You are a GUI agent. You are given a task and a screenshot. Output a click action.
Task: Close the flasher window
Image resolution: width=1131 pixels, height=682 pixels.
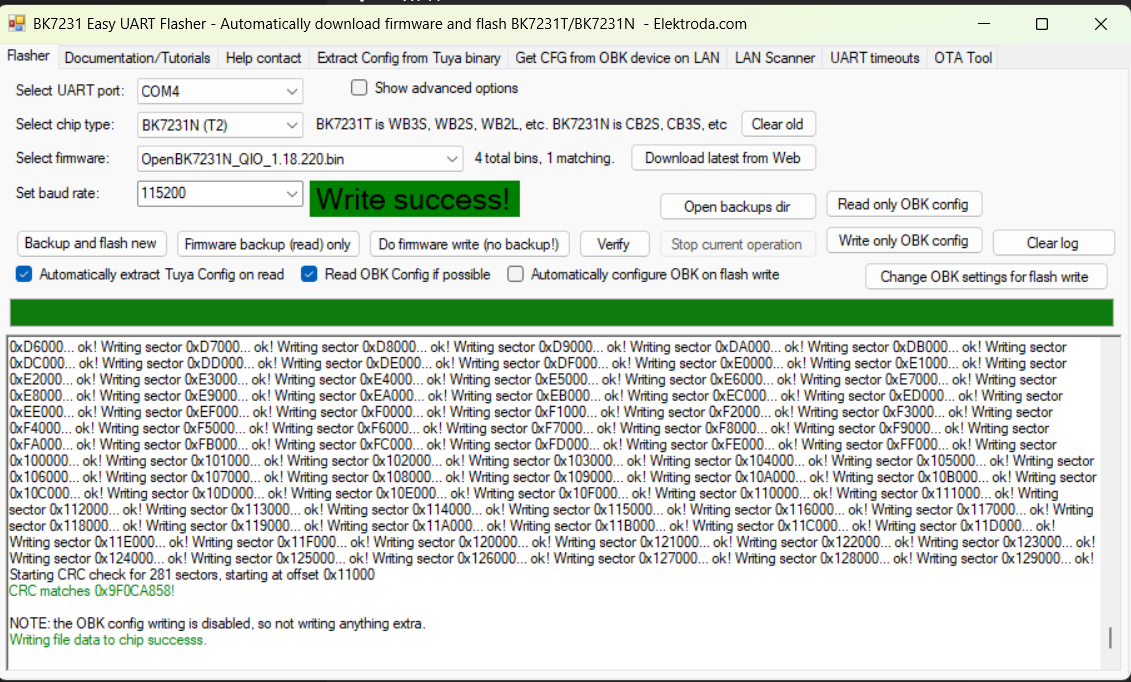(x=1101, y=24)
